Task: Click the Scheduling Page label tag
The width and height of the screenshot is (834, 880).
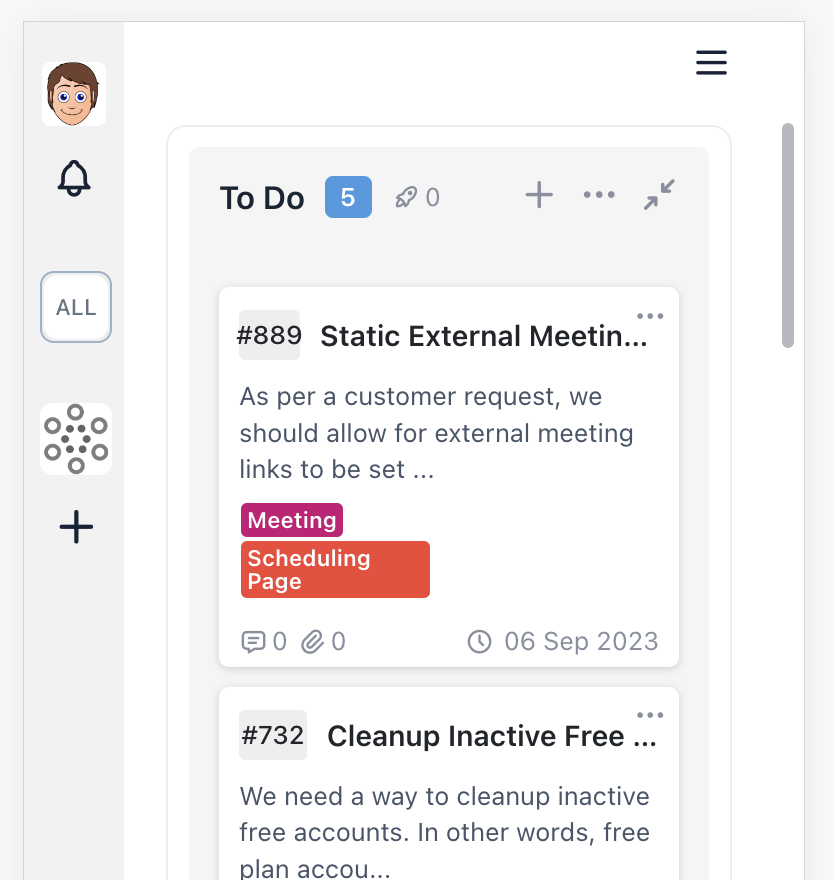Action: pyautogui.click(x=335, y=570)
